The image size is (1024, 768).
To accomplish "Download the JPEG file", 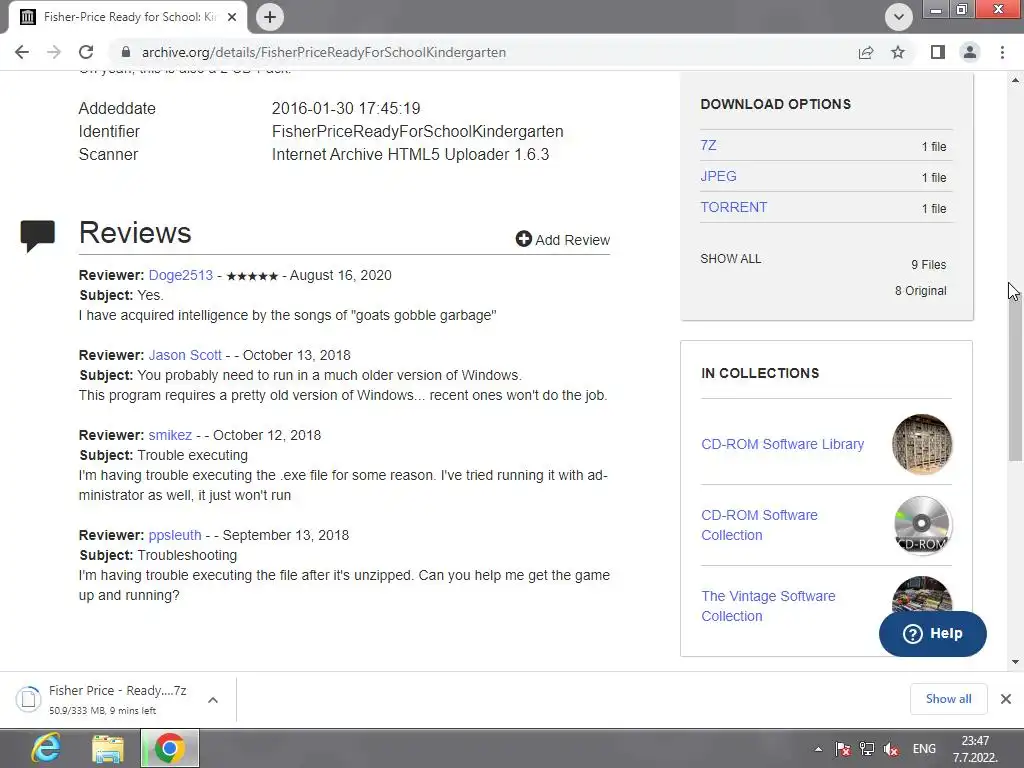I will (x=718, y=176).
